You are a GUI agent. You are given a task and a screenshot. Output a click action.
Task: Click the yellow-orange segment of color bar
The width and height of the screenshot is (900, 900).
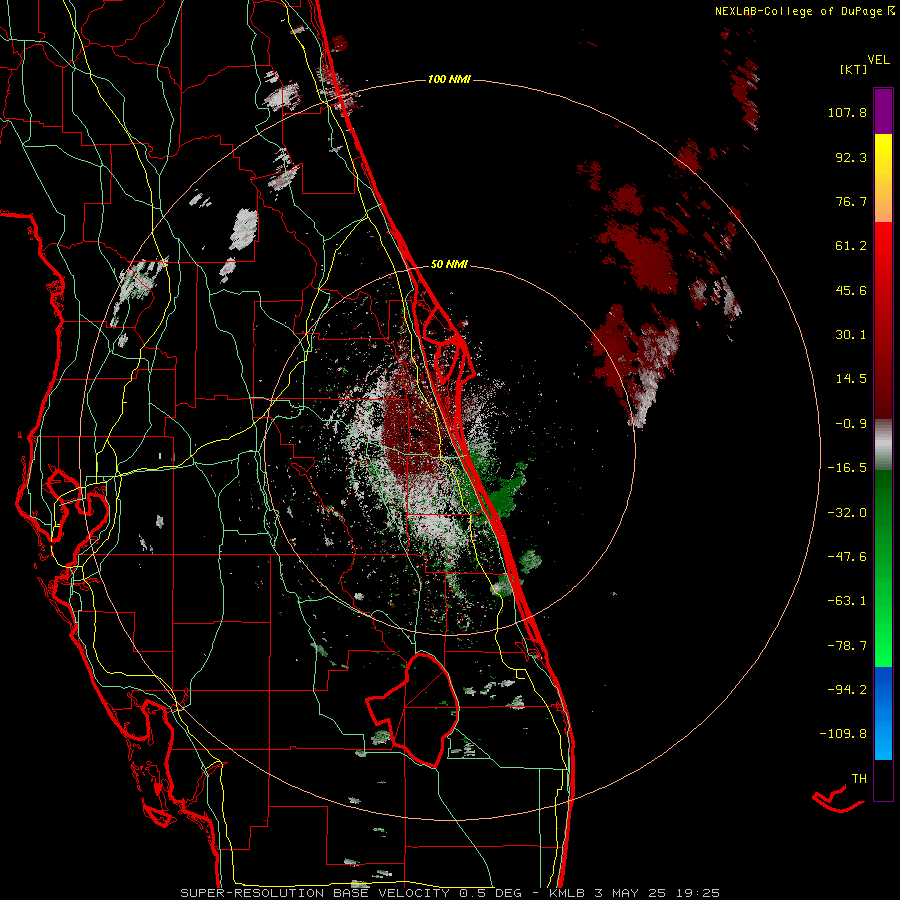pyautogui.click(x=883, y=178)
